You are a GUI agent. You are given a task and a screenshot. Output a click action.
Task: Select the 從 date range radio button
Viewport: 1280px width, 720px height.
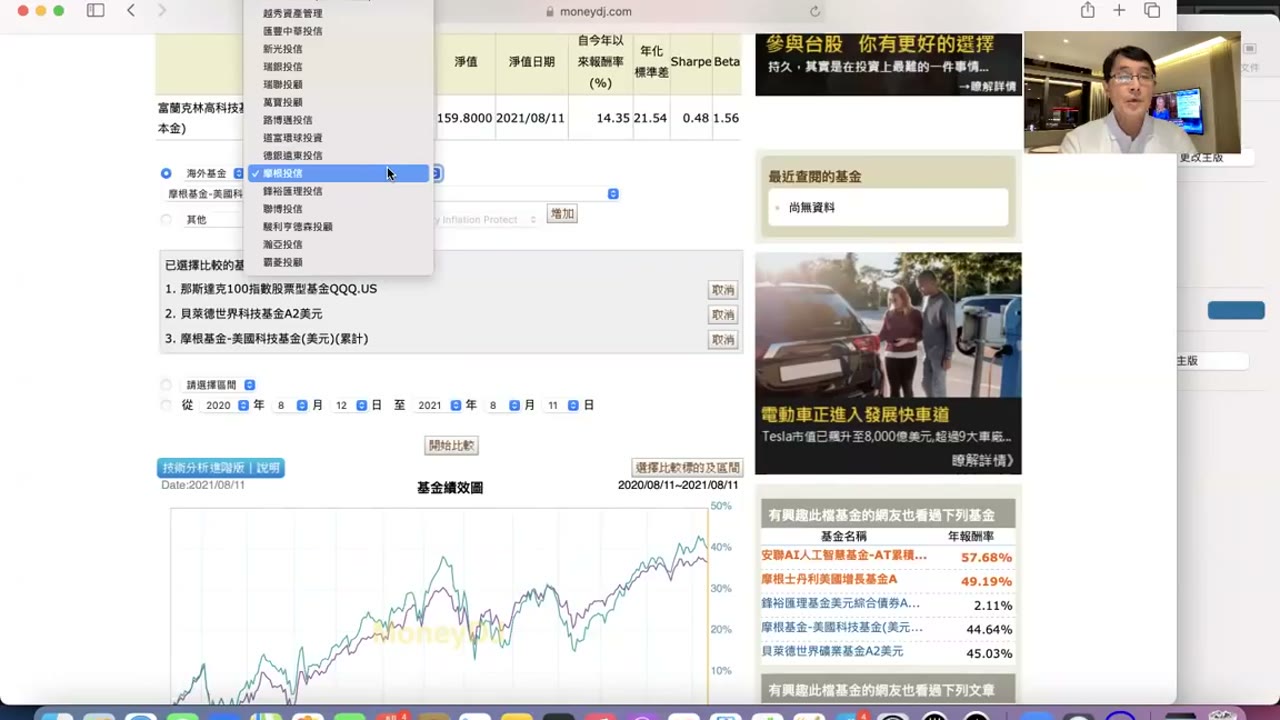pyautogui.click(x=166, y=405)
